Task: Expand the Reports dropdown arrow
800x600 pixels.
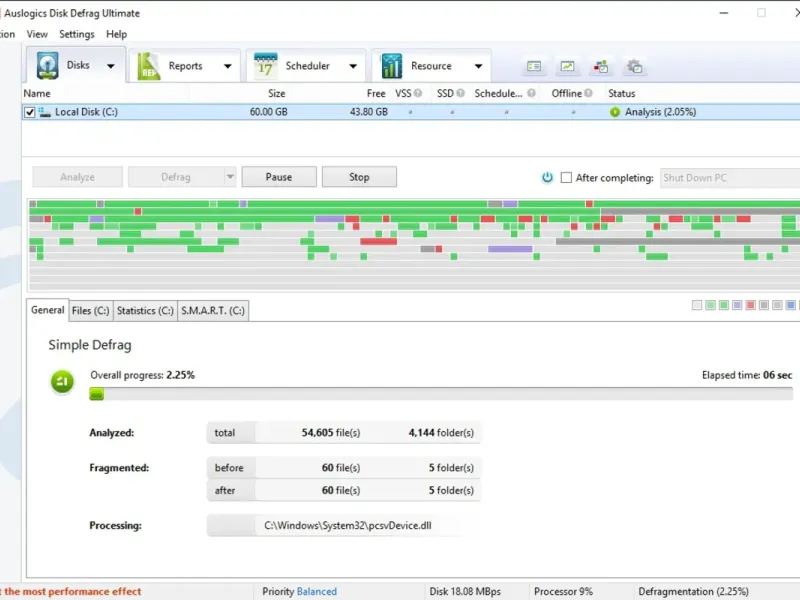Action: point(228,66)
